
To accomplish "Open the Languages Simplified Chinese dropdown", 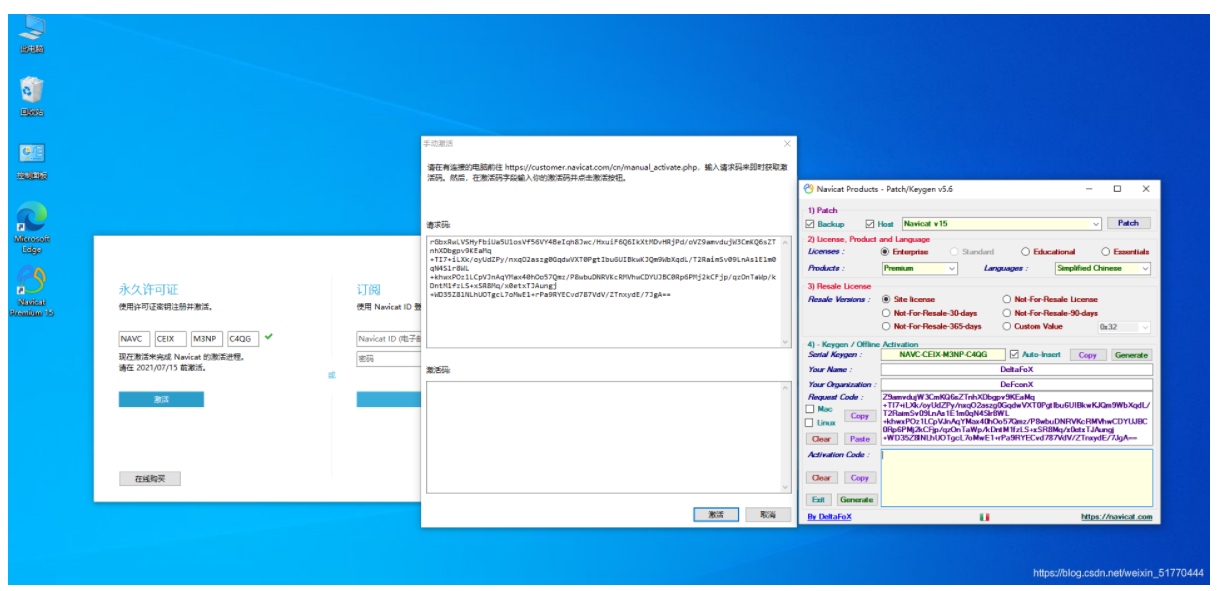I will point(1103,268).
